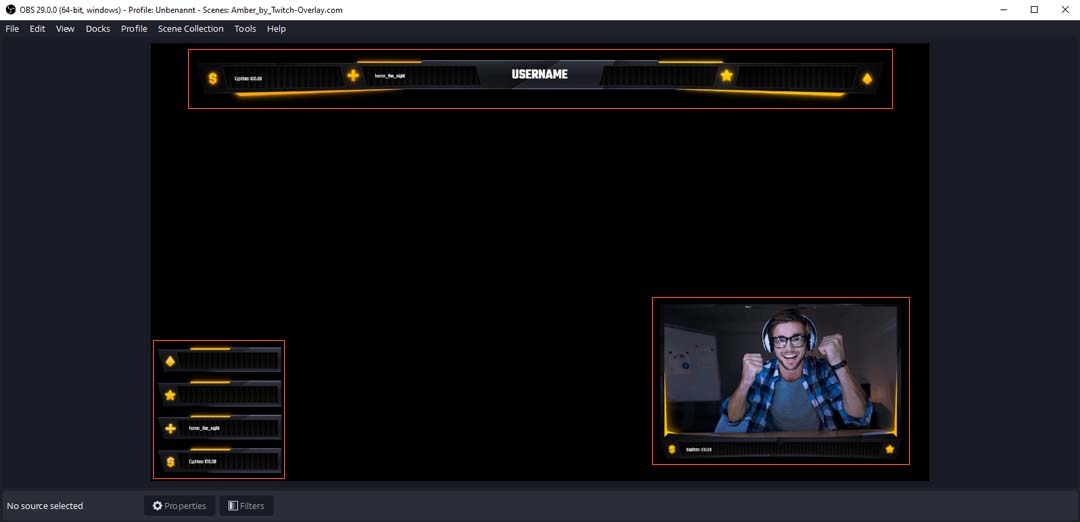Image resolution: width=1080 pixels, height=522 pixels.
Task: Click the OBS logo in title bar
Action: (10, 10)
